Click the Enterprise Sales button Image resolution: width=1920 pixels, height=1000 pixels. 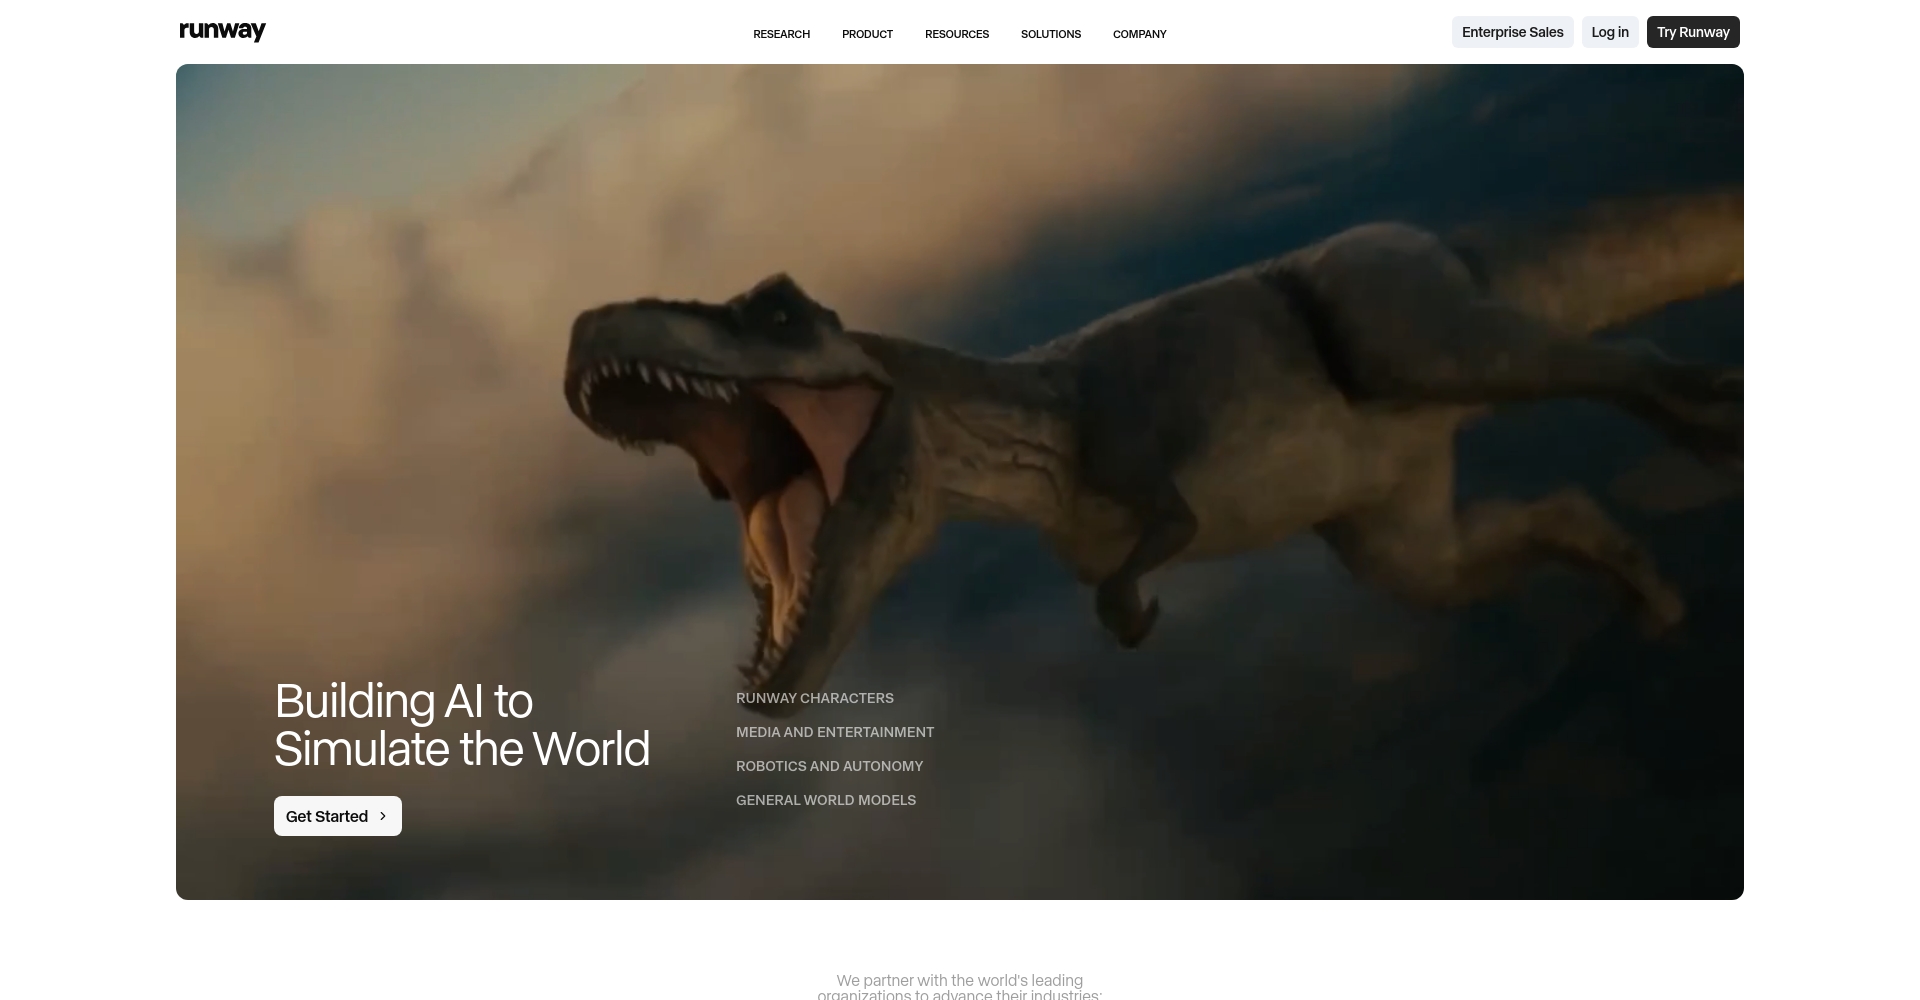pos(1512,32)
